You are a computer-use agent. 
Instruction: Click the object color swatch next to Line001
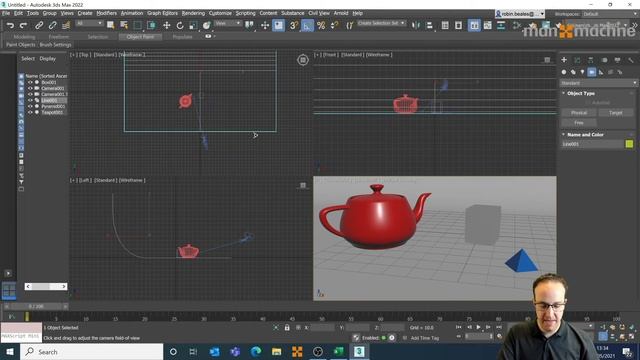coord(629,144)
